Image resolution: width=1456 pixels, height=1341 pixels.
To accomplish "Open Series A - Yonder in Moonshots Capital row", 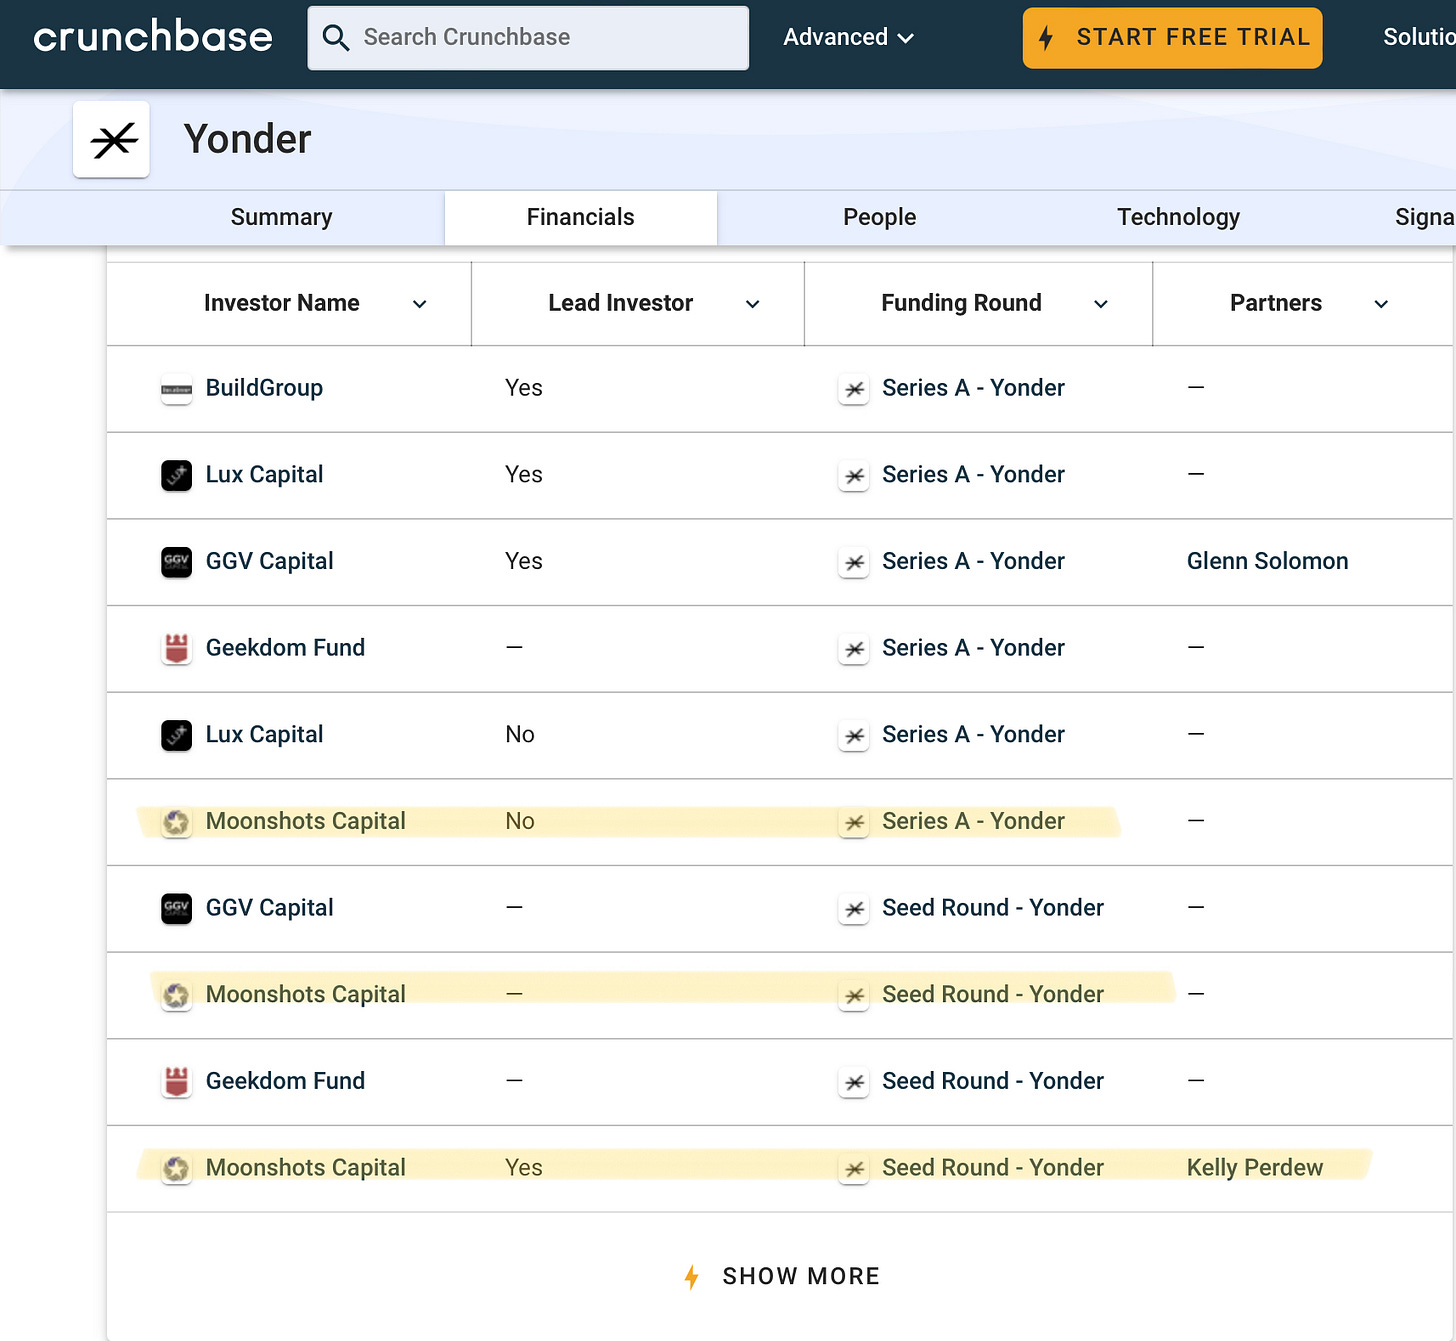I will click(x=973, y=821).
